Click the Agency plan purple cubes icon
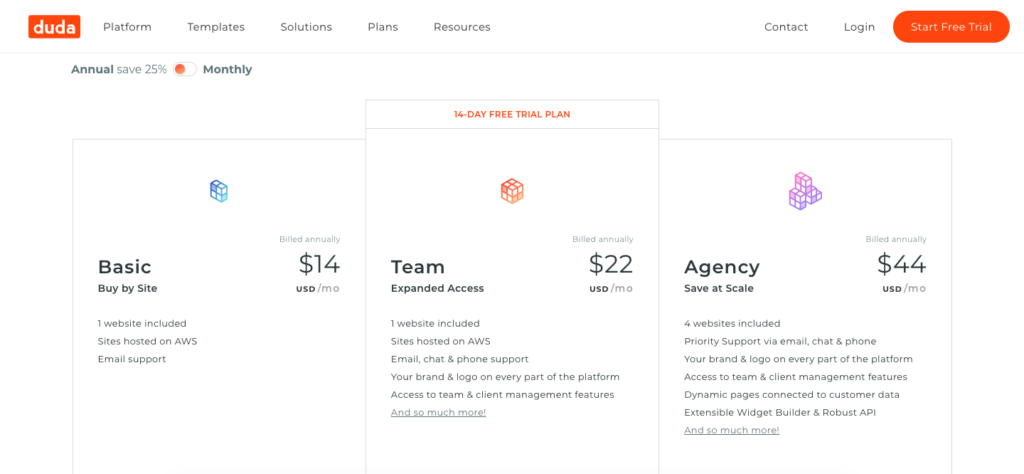The image size is (1024, 474). coord(805,191)
